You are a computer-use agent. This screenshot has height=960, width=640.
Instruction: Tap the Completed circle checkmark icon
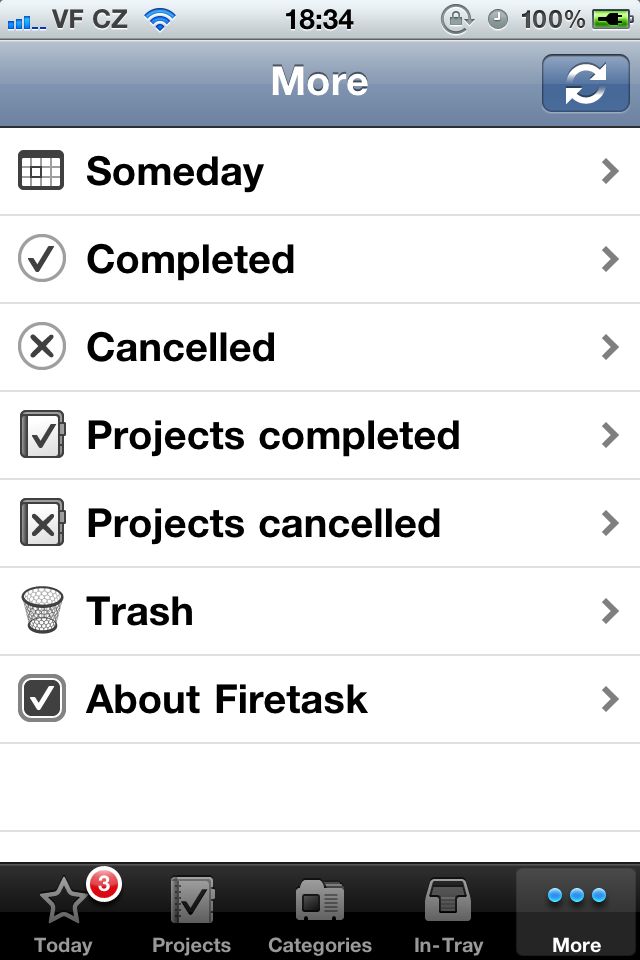[x=41, y=259]
